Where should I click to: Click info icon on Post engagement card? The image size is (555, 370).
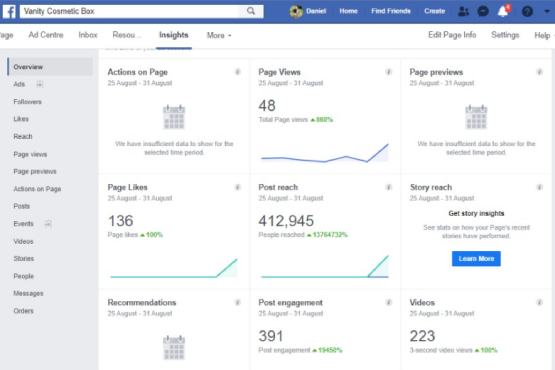tap(388, 302)
